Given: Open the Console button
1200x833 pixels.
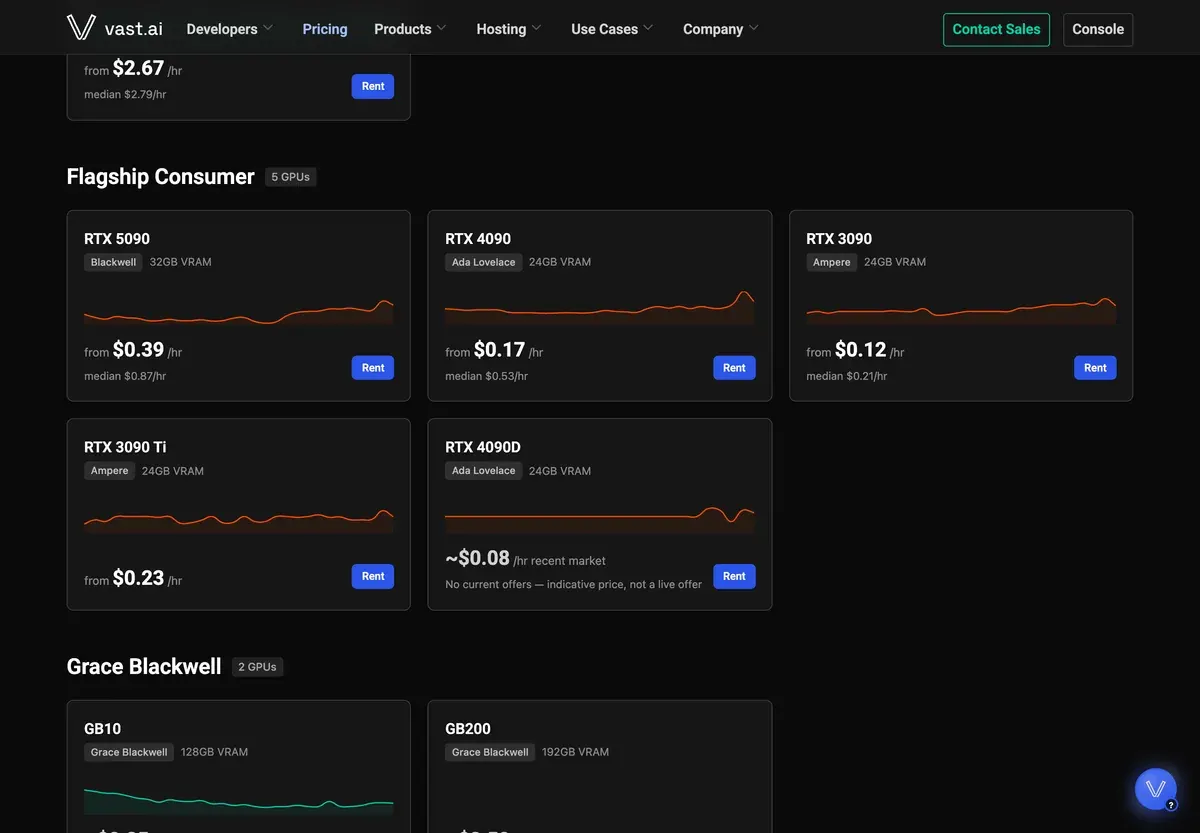Looking at the screenshot, I should coord(1098,29).
